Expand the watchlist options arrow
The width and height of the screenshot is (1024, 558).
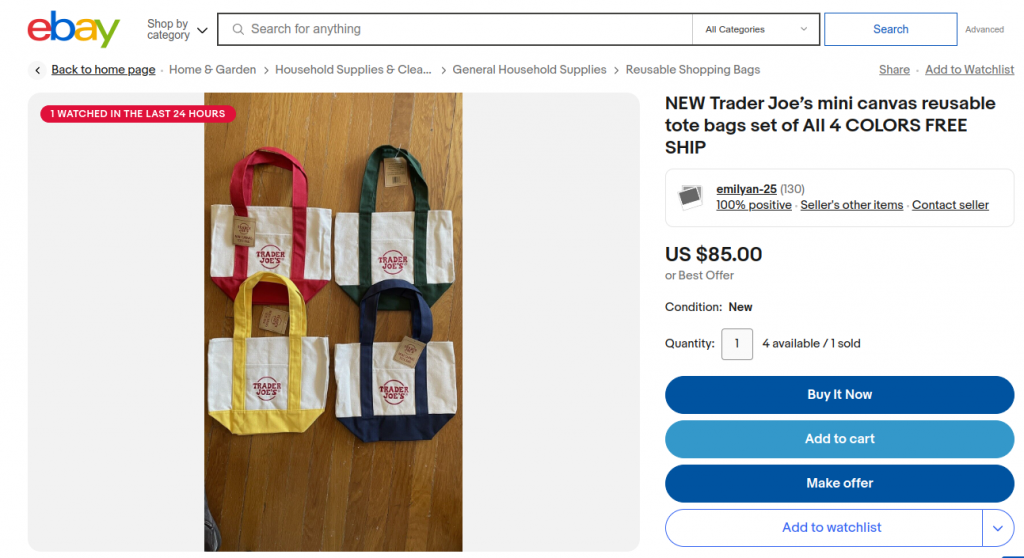coord(998,527)
